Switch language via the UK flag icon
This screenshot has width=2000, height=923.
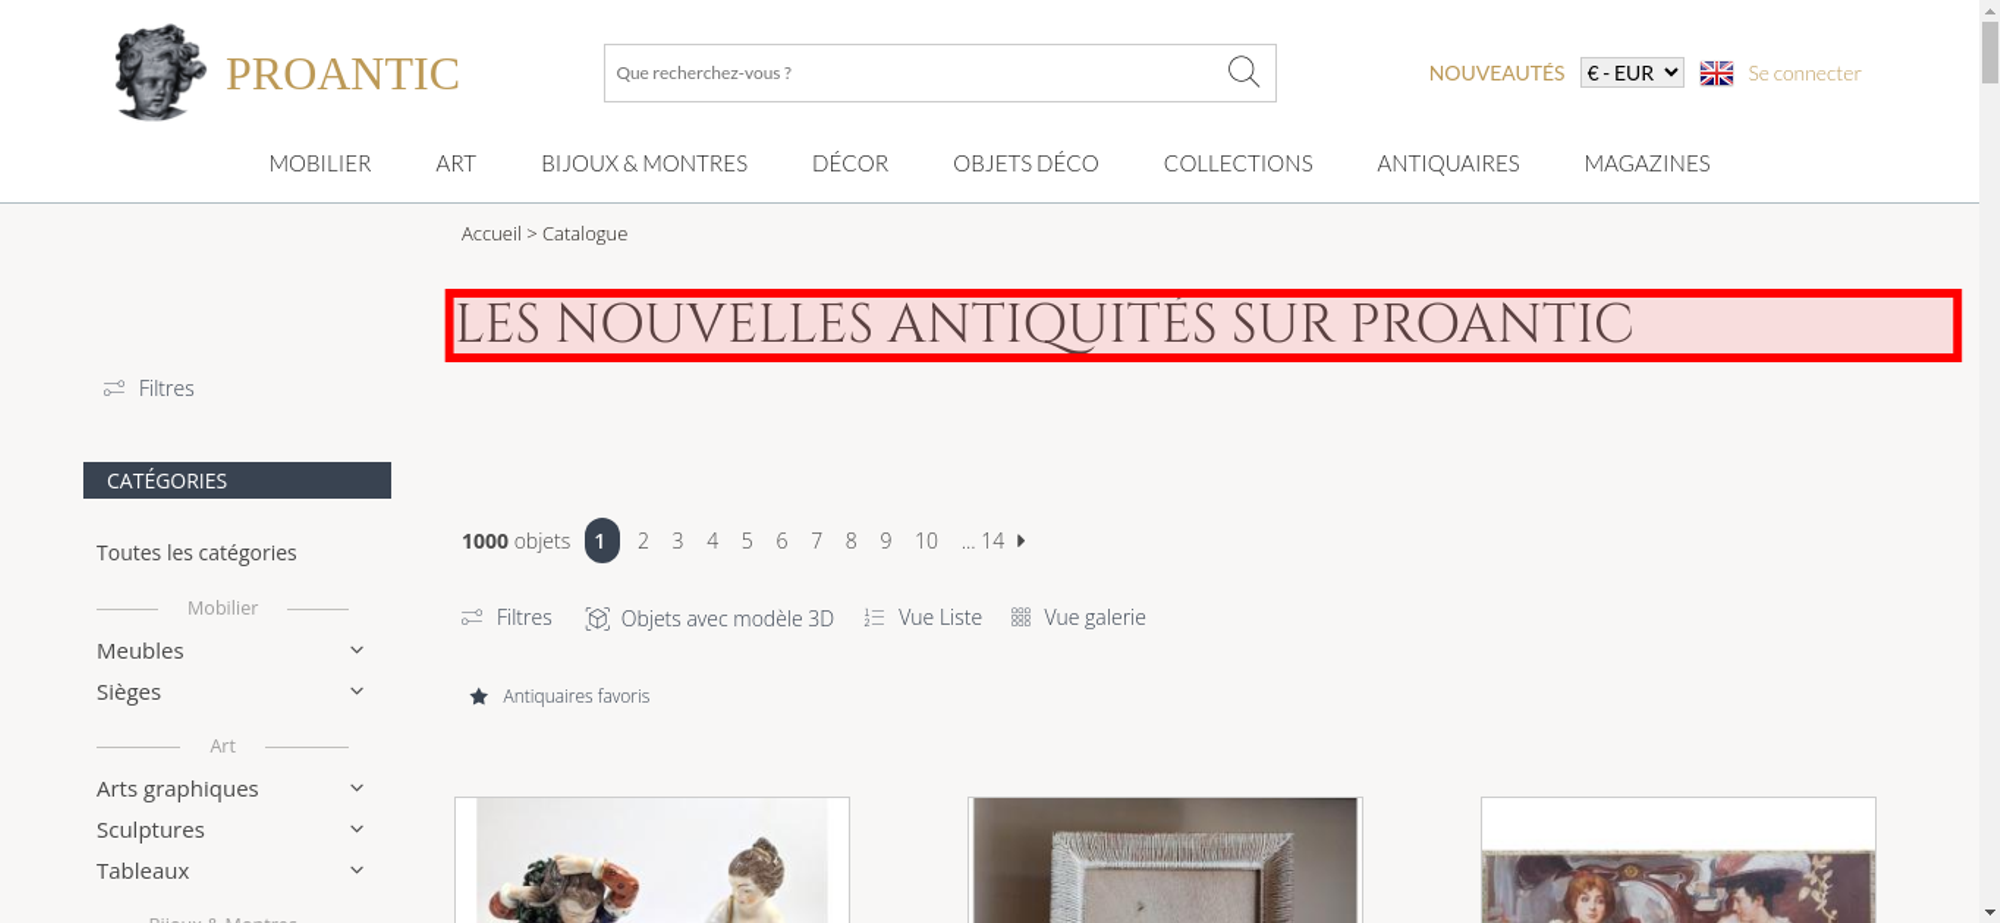(1716, 73)
